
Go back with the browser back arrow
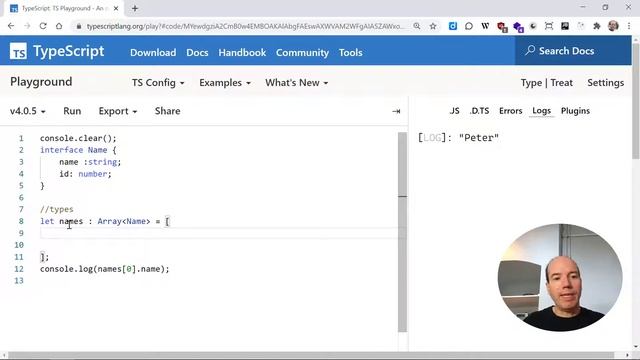click(11, 26)
